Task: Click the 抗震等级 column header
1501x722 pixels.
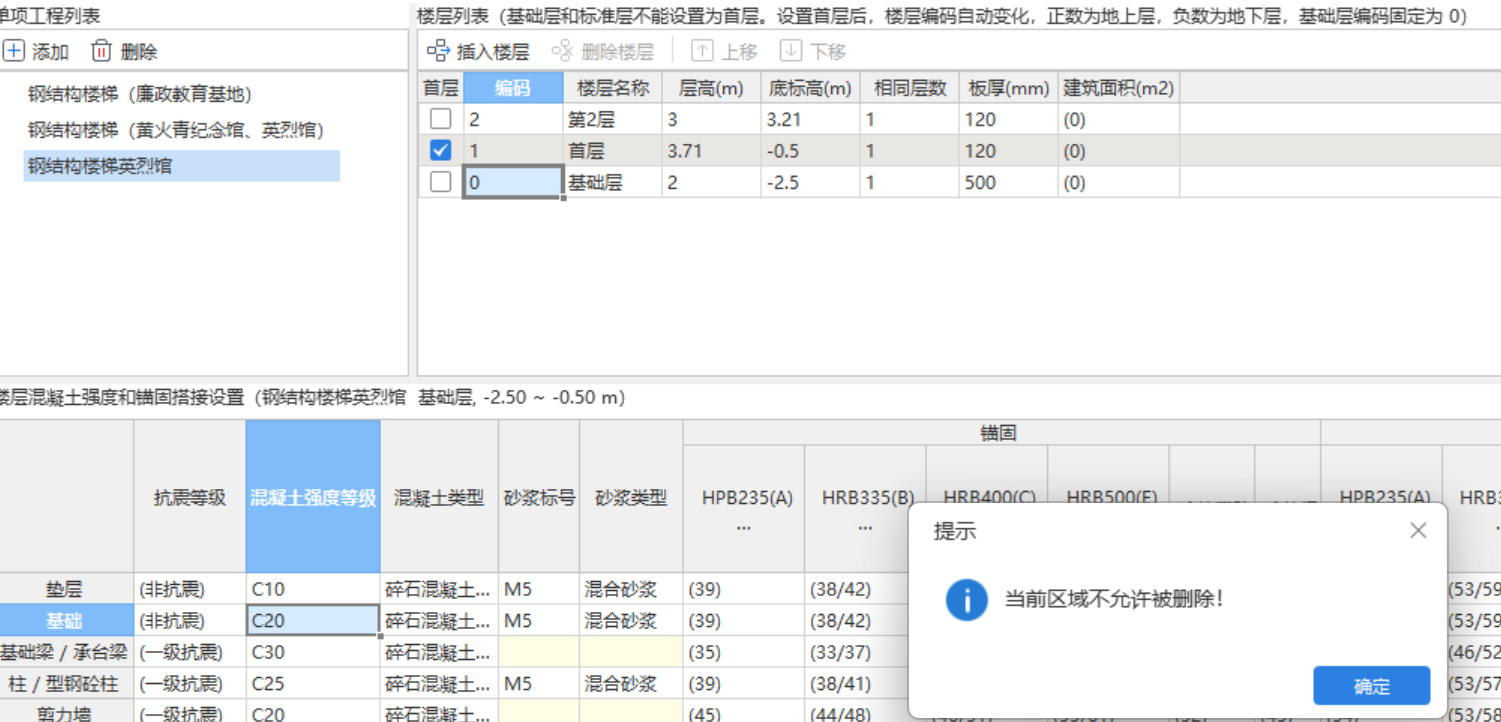Action: tap(190, 497)
